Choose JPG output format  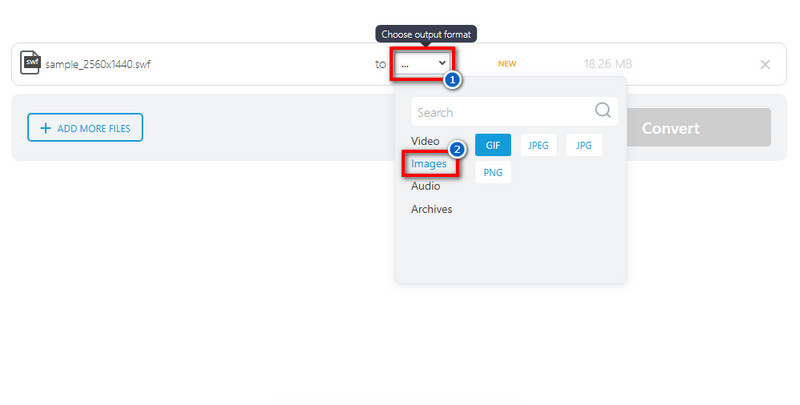584,145
